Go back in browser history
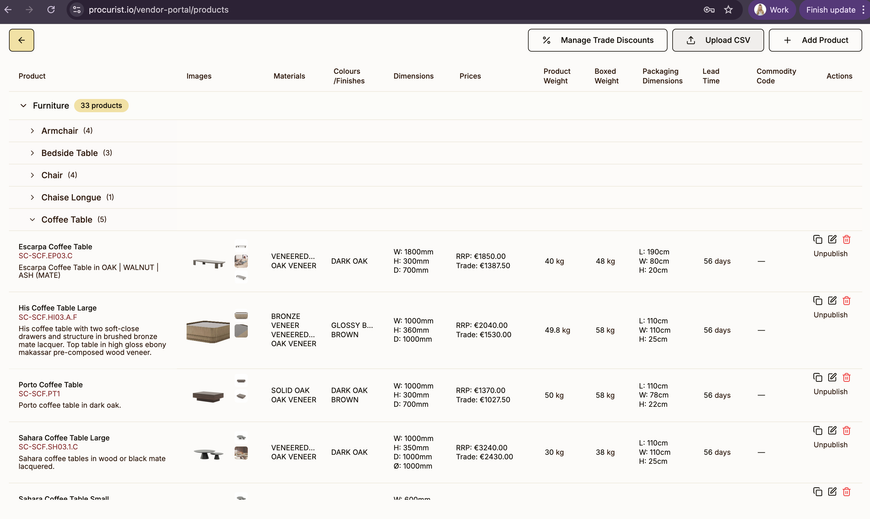Viewport: 870px width, 519px height. coord(8,9)
